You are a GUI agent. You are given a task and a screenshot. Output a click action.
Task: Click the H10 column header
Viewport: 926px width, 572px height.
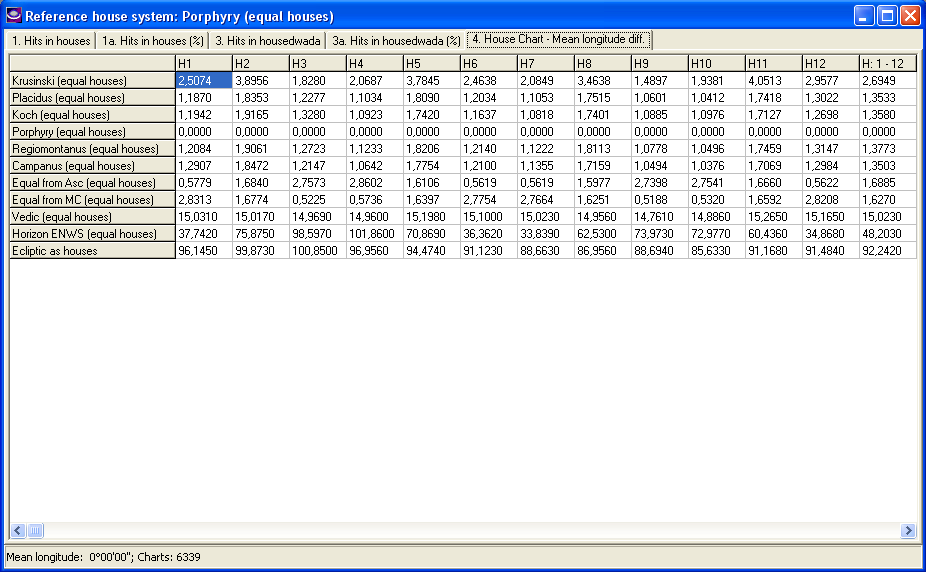717,63
